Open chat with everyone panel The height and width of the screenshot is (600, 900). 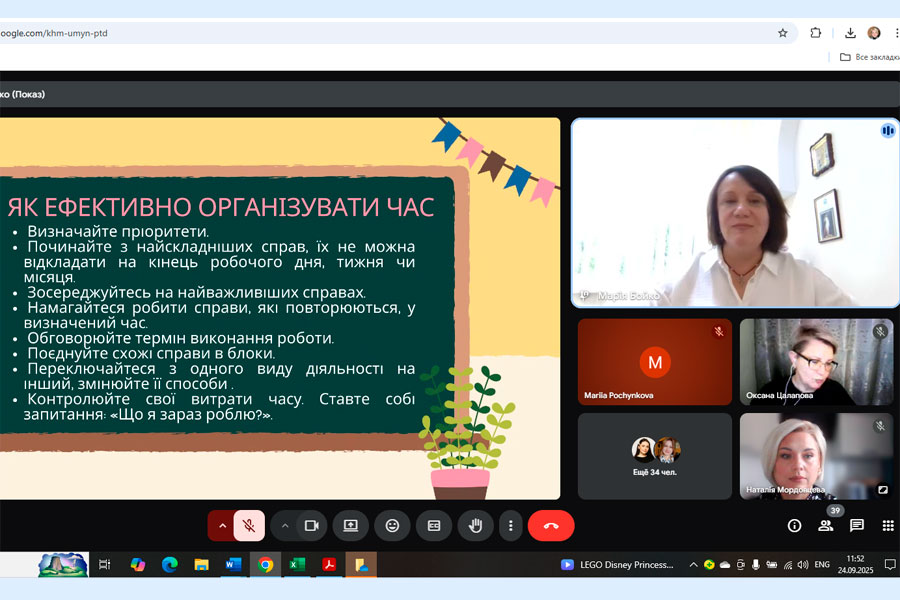[857, 525]
